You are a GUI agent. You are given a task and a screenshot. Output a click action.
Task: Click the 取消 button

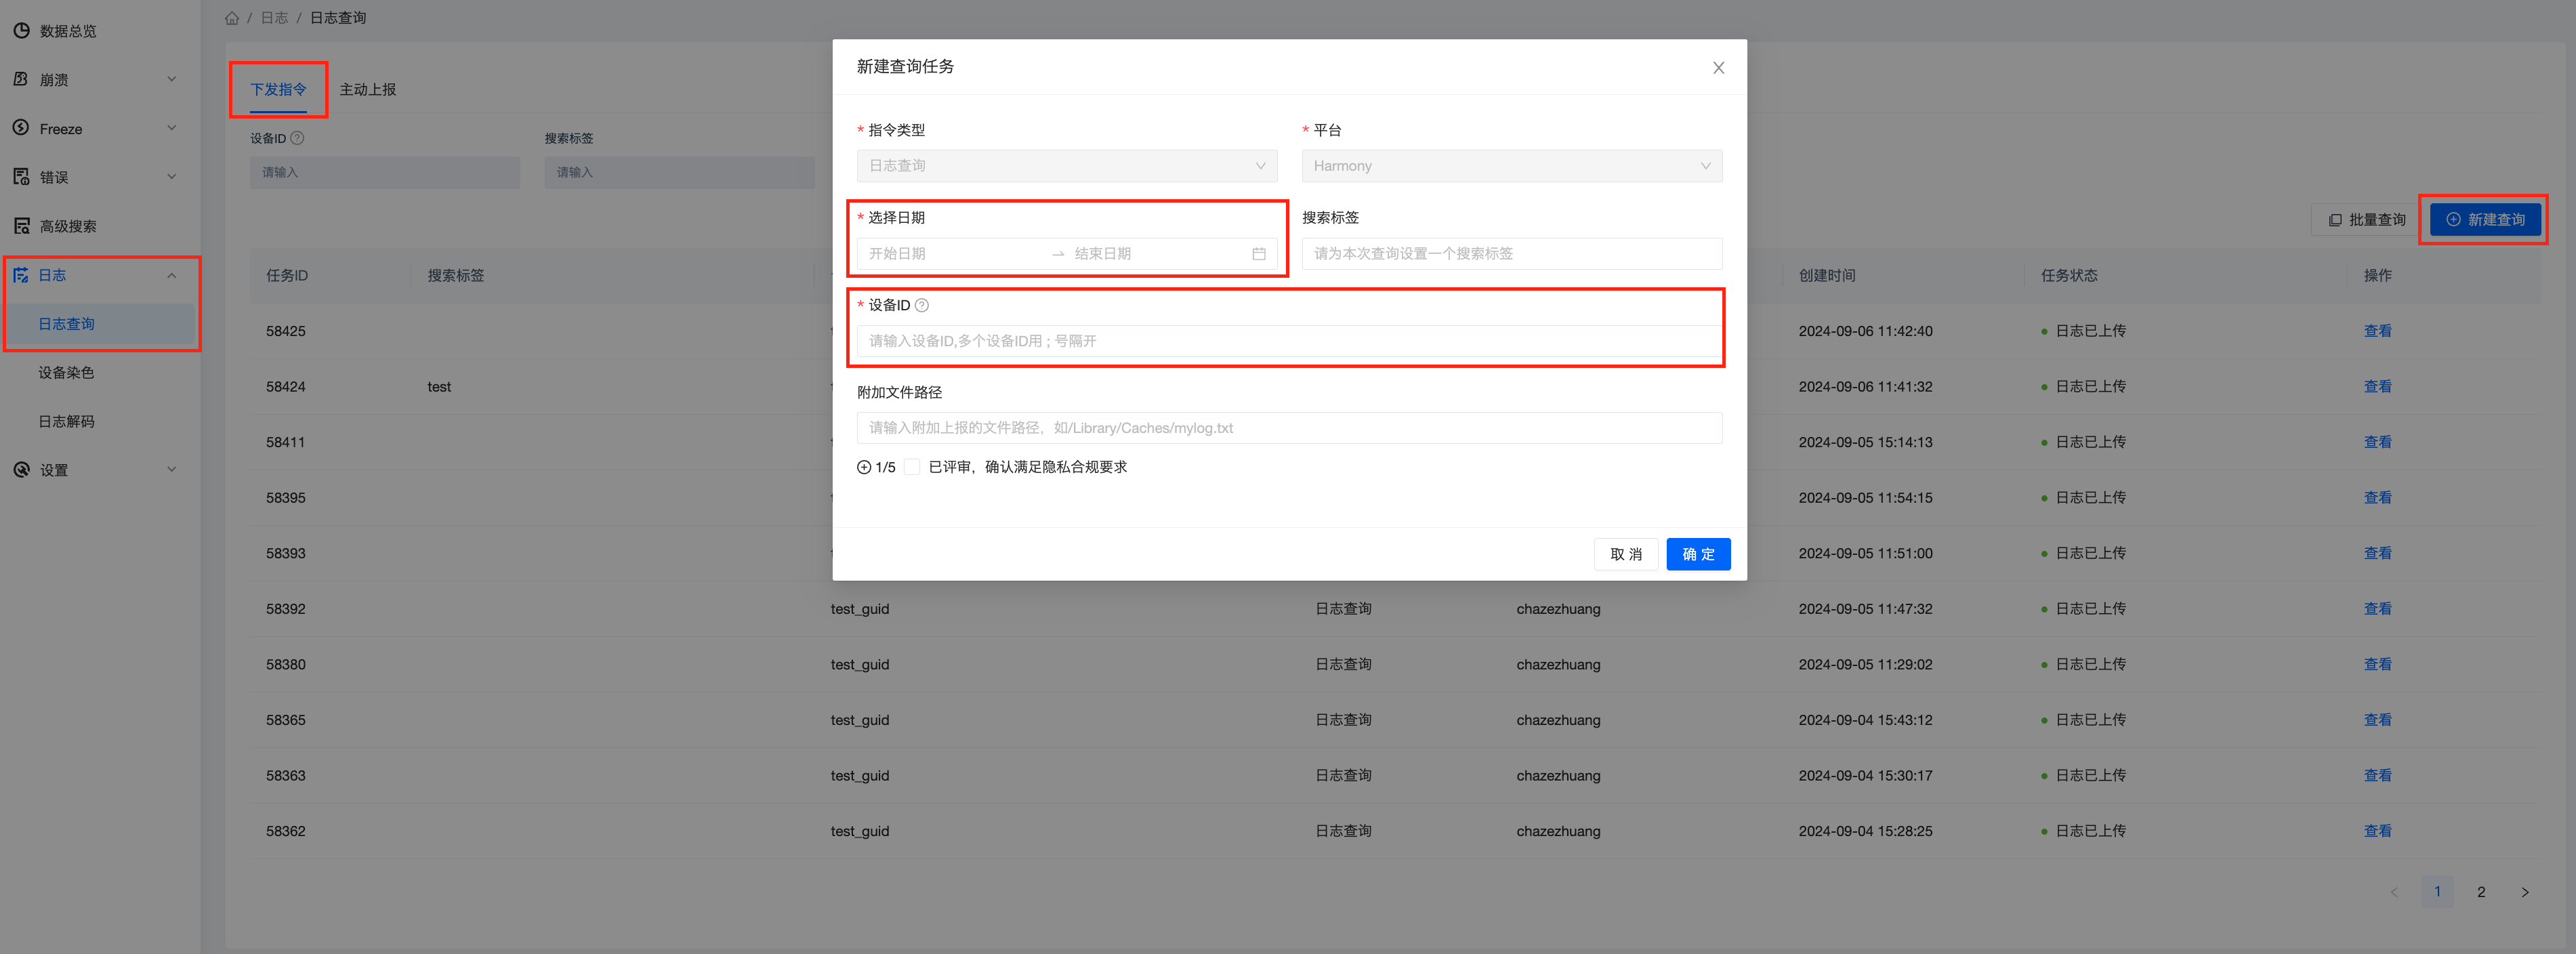click(x=1626, y=554)
